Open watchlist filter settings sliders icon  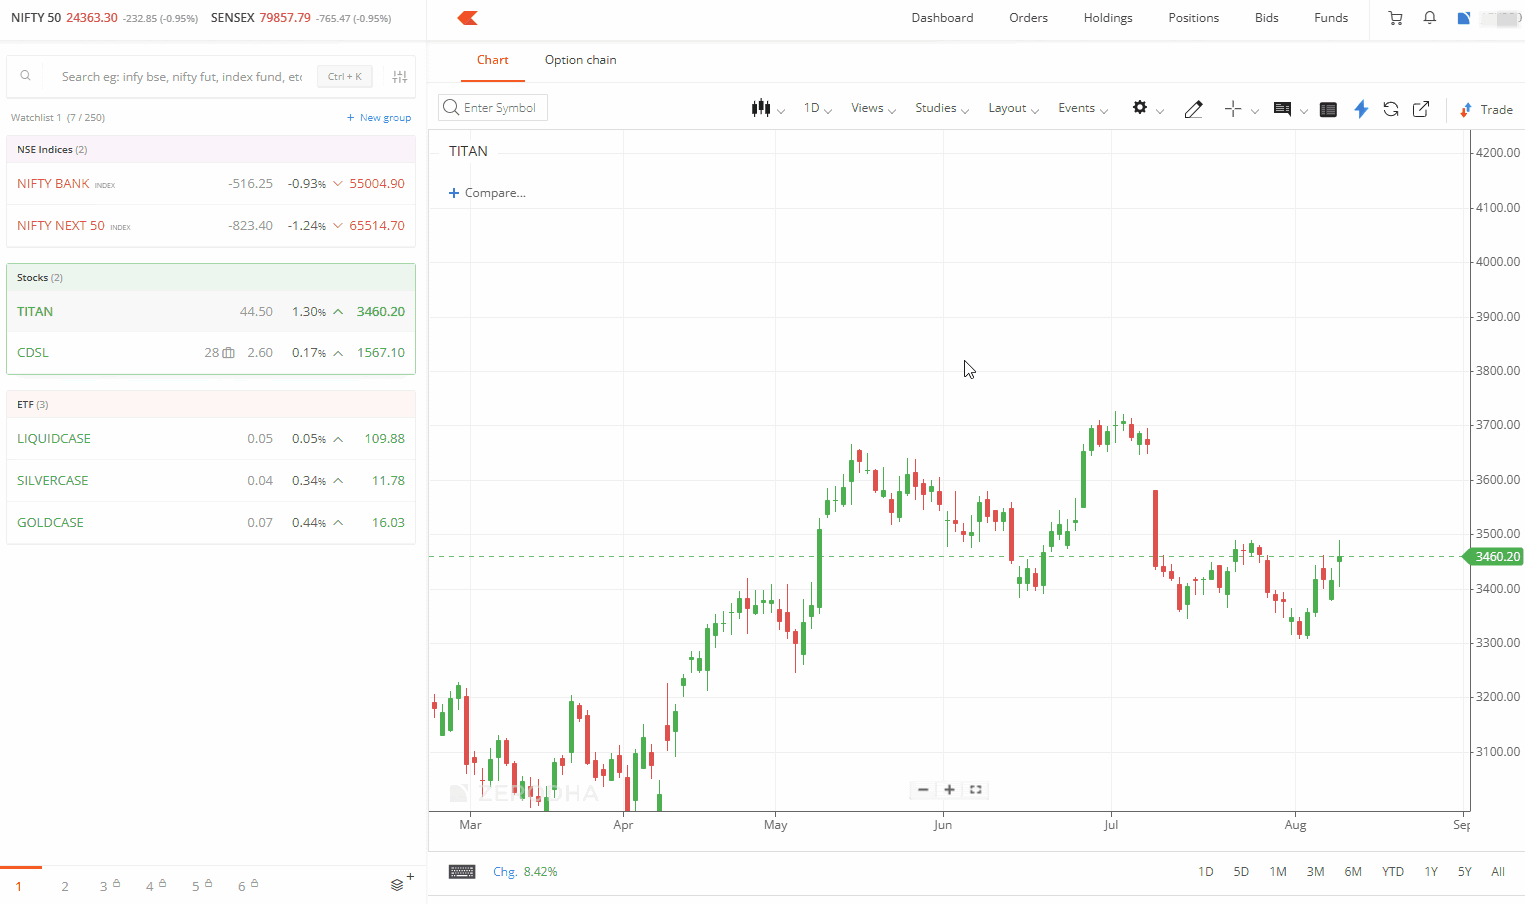tap(400, 77)
